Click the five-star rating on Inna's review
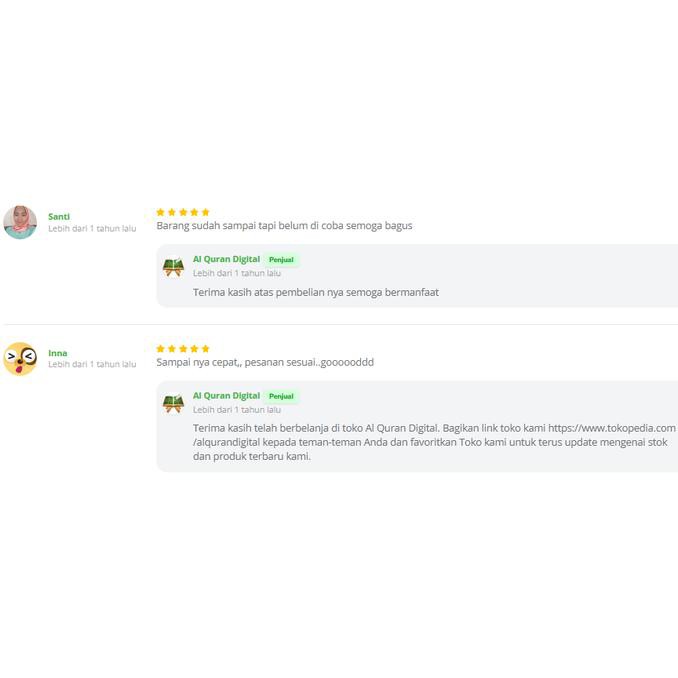Image resolution: width=678 pixels, height=678 pixels. pos(183,348)
